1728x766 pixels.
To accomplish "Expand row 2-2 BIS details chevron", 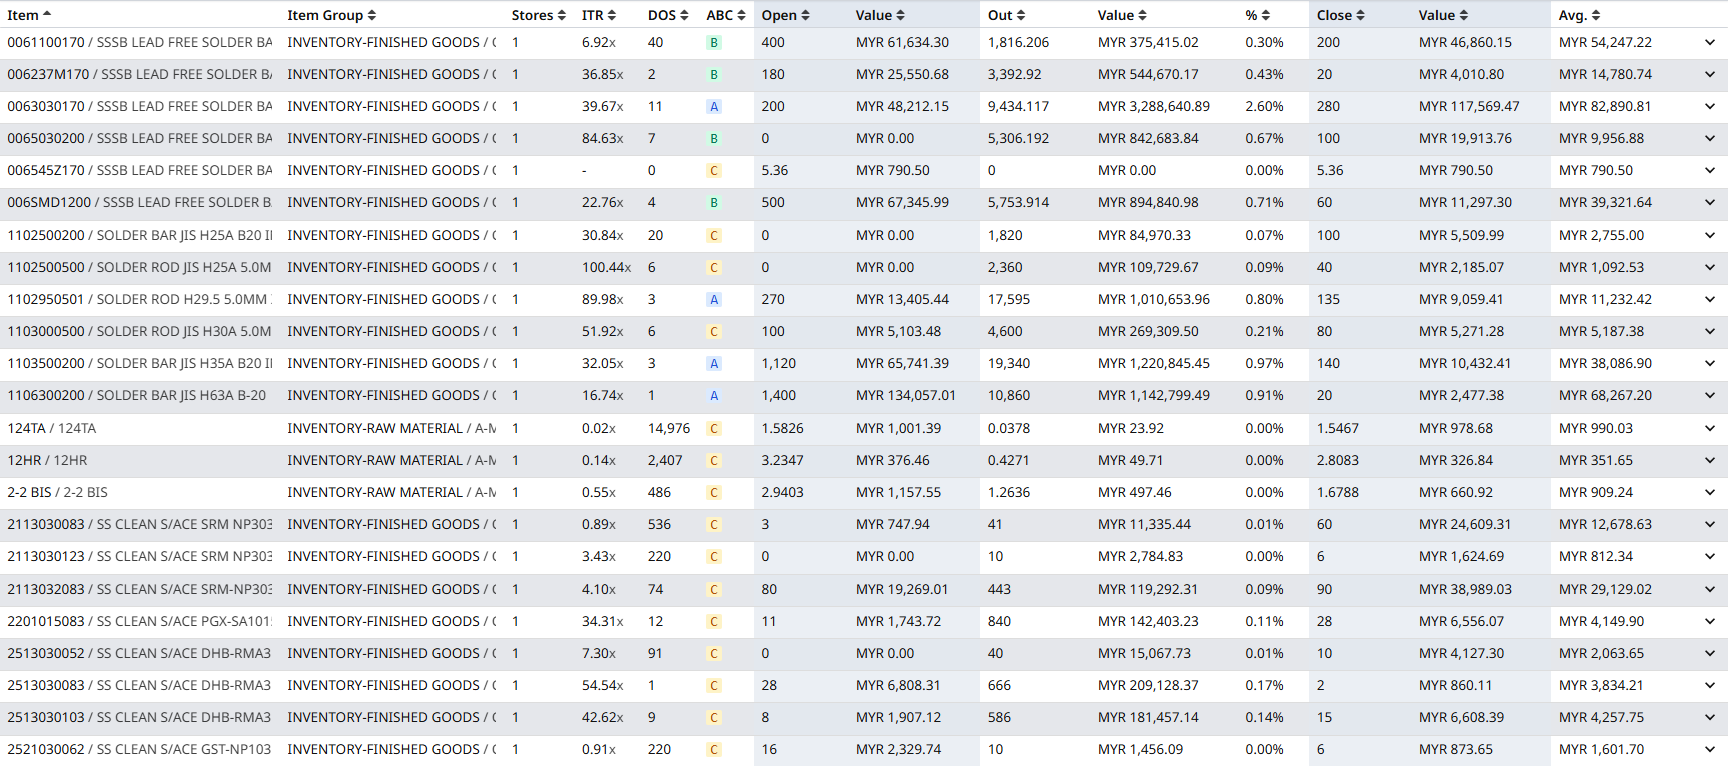I will (1710, 492).
